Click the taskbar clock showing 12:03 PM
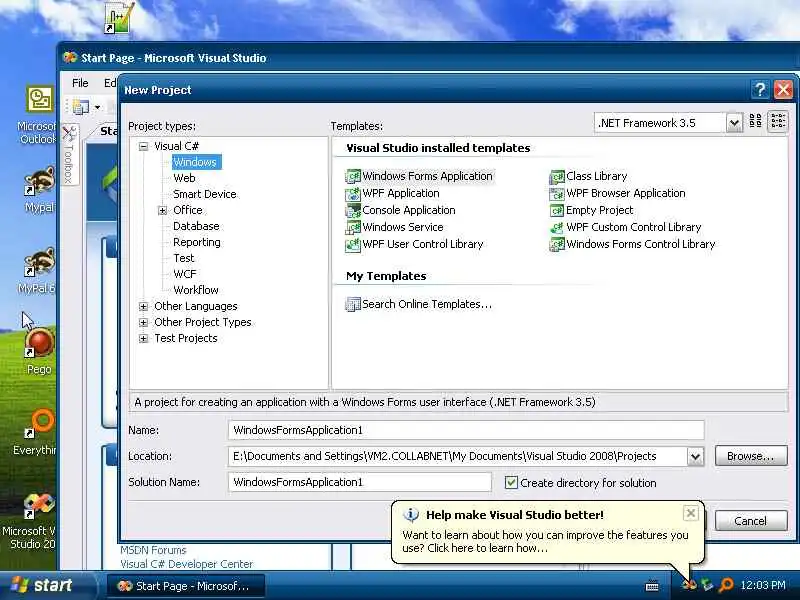This screenshot has width=800, height=600. tap(763, 586)
